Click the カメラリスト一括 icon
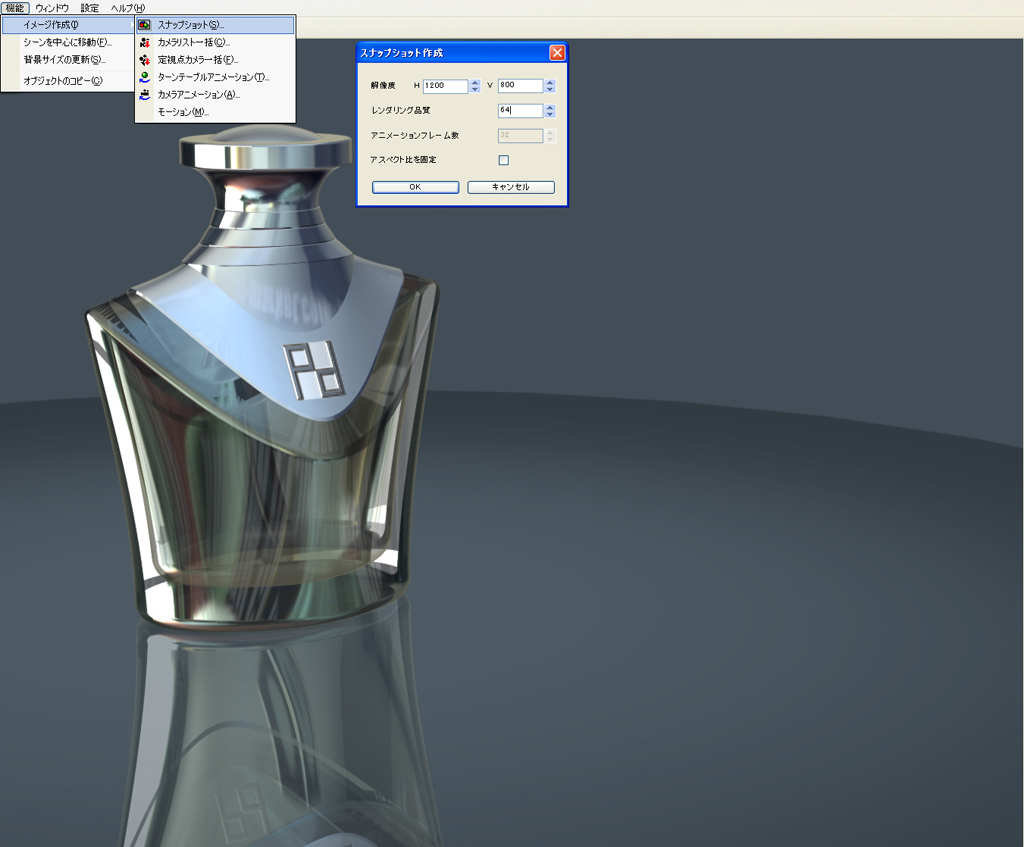The height and width of the screenshot is (847, 1024). click(x=145, y=43)
